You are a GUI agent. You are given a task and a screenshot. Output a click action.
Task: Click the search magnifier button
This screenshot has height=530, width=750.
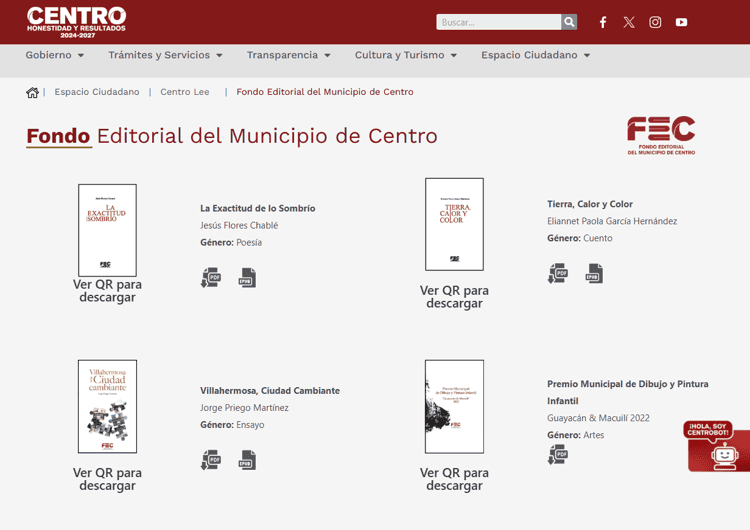[569, 22]
